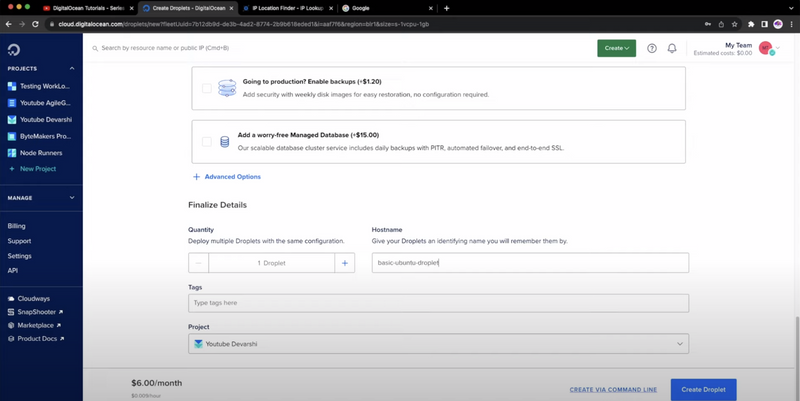This screenshot has height=401, width=800.
Task: Click the 1 Droplet quantity field
Action: (271, 263)
